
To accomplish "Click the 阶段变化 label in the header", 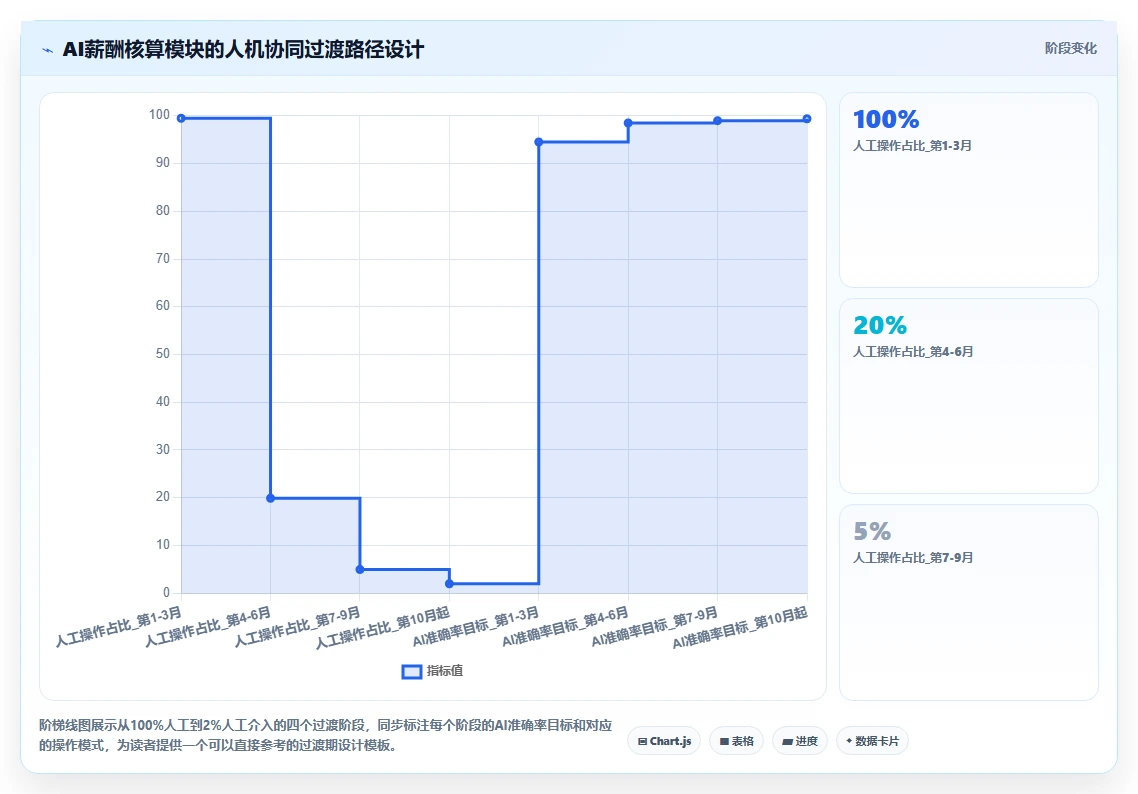I will pos(1071,49).
